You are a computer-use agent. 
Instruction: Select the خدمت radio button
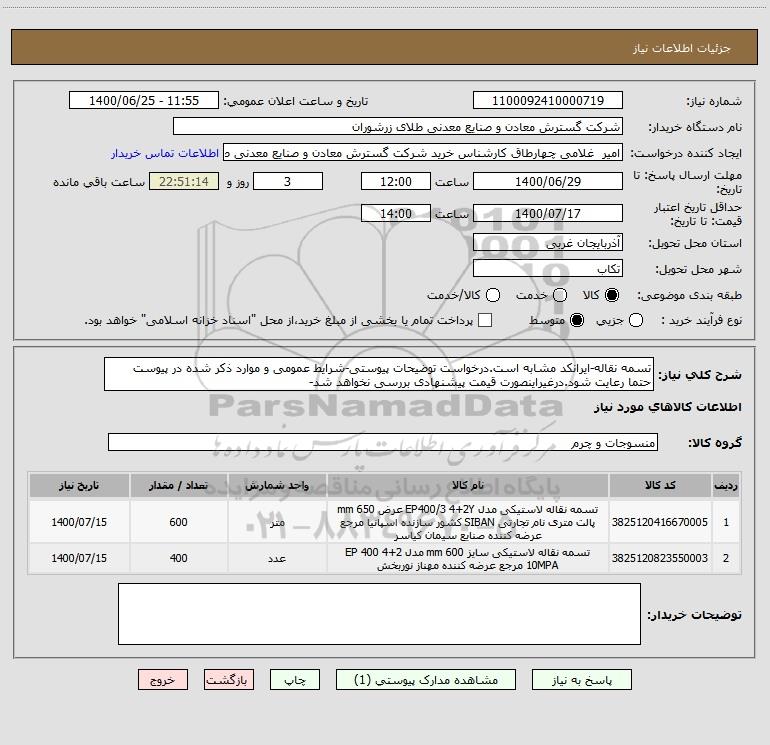pos(560,295)
